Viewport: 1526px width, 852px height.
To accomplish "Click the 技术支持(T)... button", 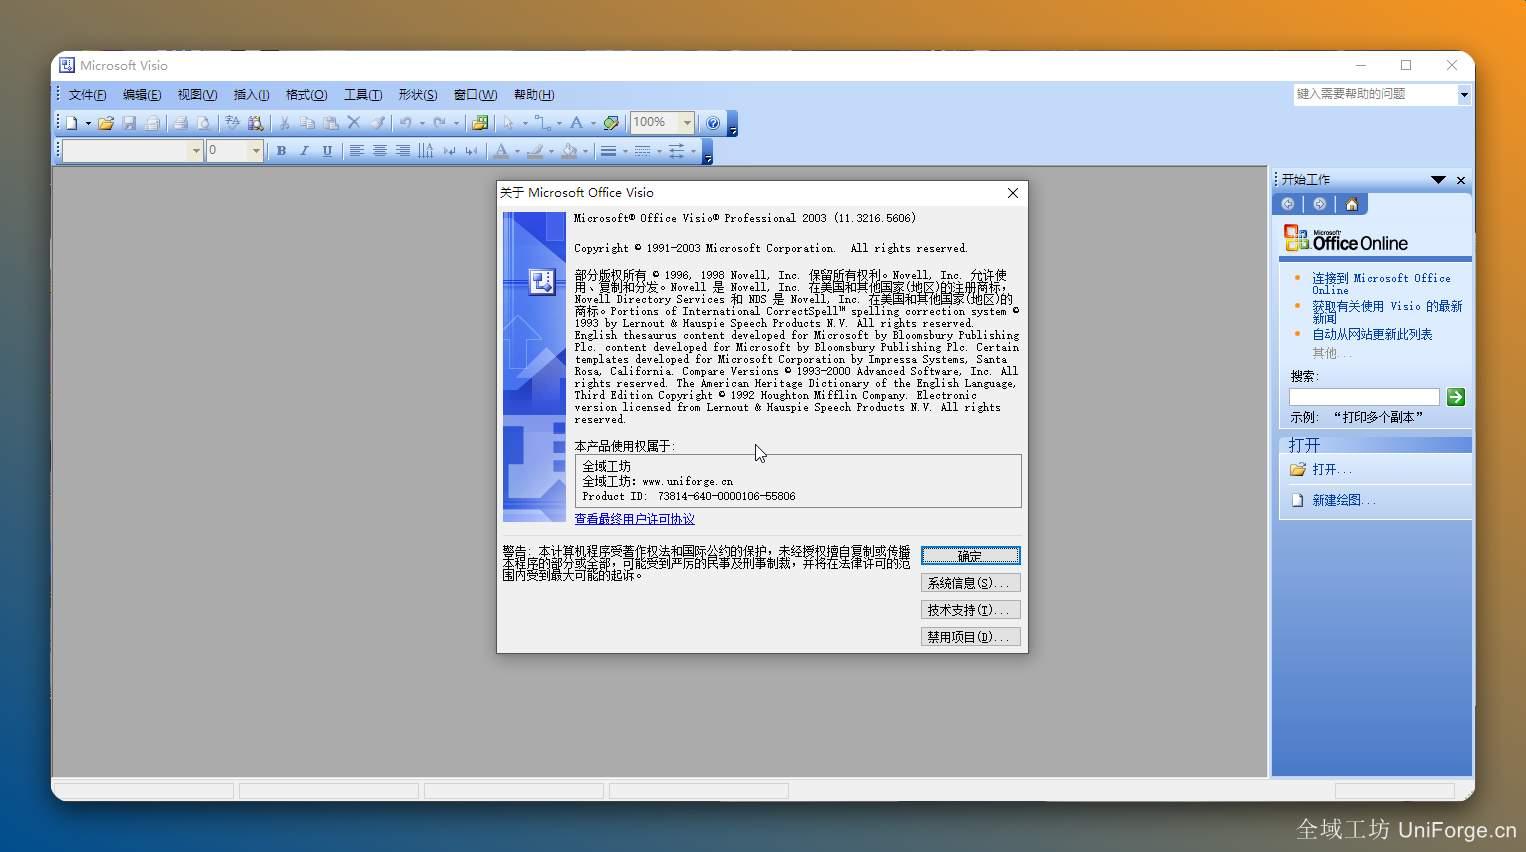I will pos(970,610).
